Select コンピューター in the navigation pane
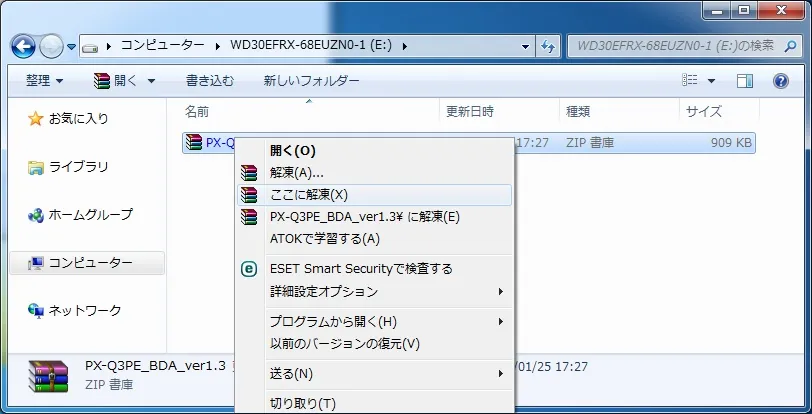Screen dimensions: 812x414 click(x=87, y=263)
